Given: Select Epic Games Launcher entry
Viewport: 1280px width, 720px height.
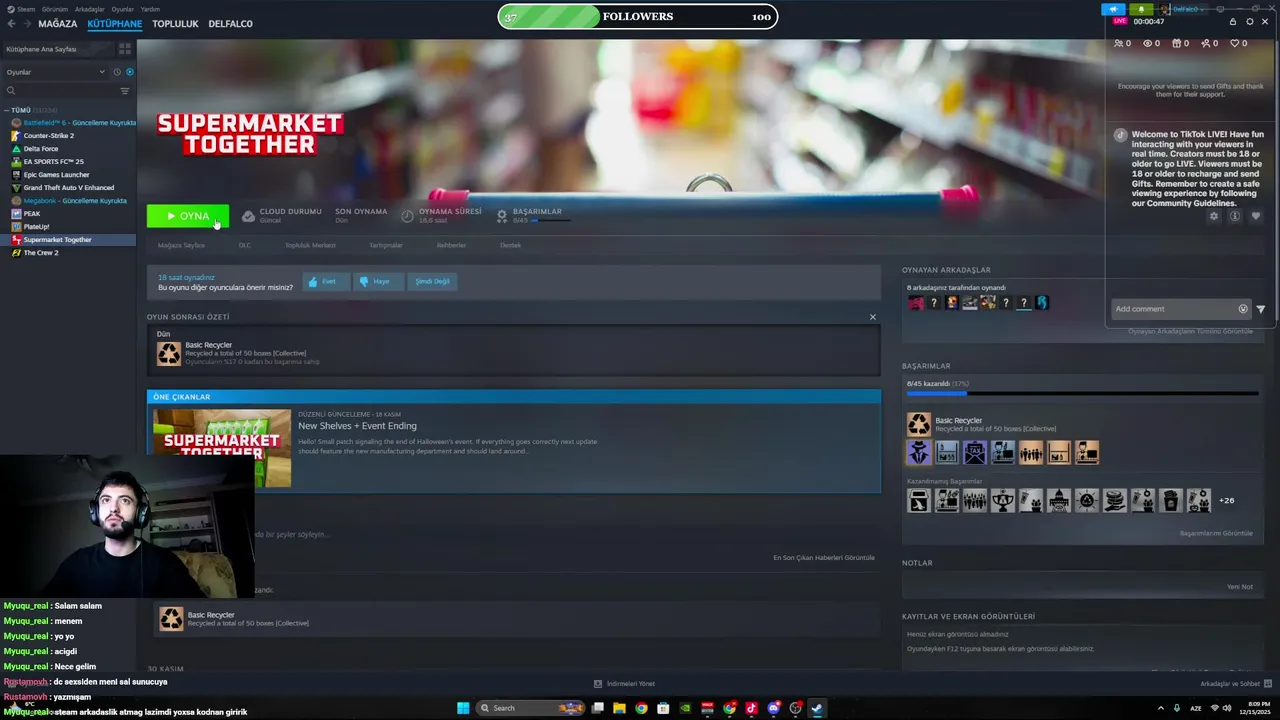Looking at the screenshot, I should [56, 175].
